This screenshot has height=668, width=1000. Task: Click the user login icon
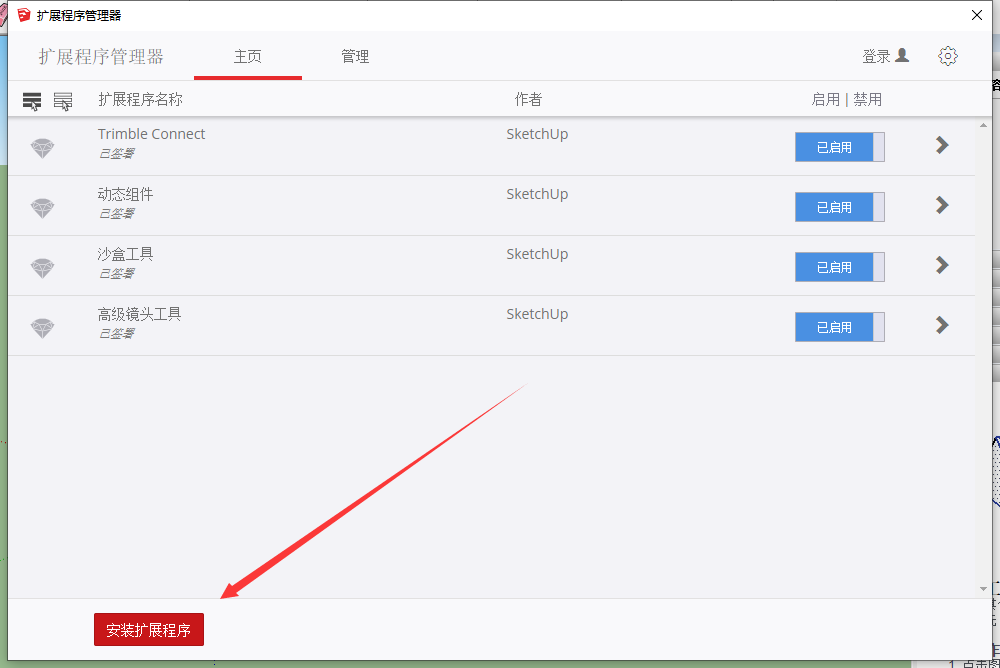click(902, 56)
